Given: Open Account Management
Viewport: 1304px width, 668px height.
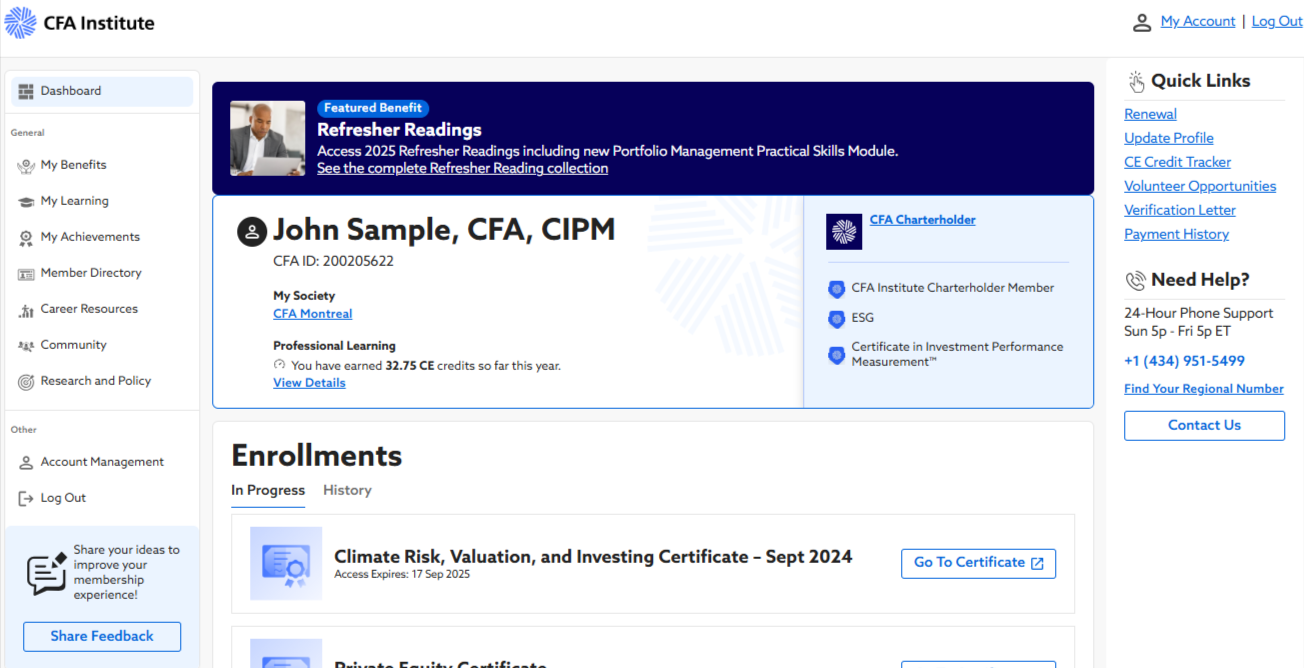Looking at the screenshot, I should [102, 462].
